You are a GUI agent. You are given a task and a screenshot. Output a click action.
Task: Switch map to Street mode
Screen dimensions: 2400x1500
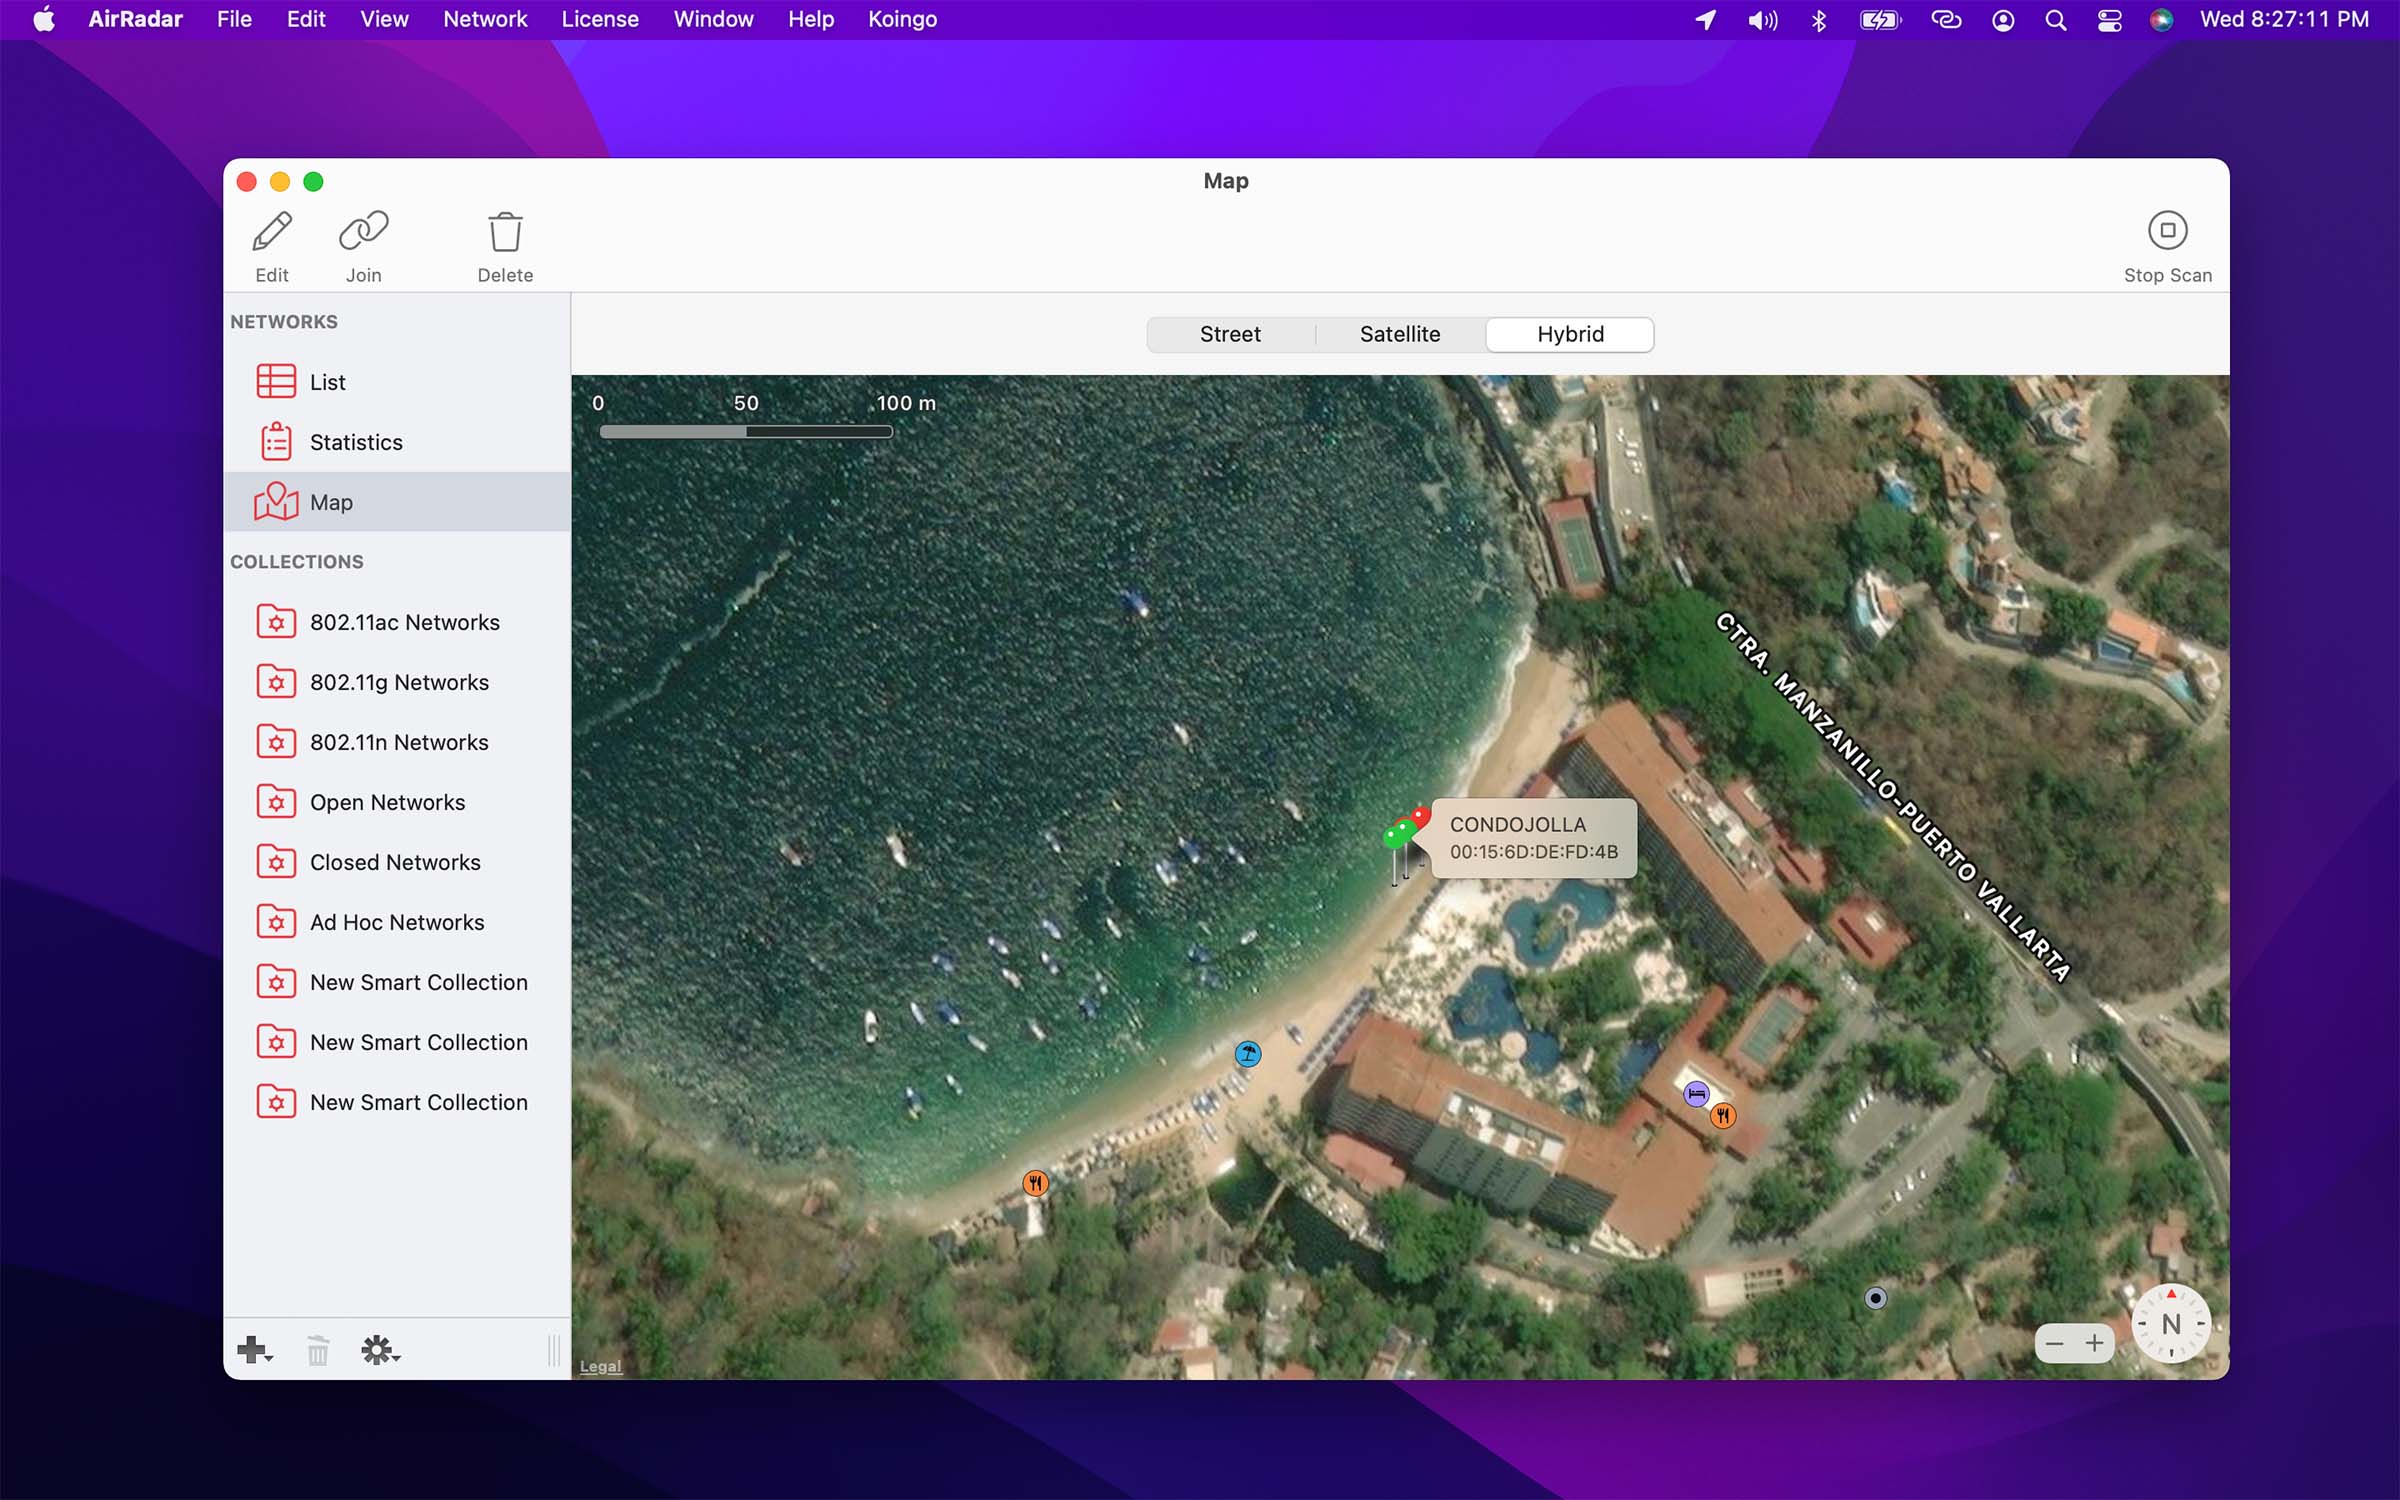click(x=1230, y=334)
